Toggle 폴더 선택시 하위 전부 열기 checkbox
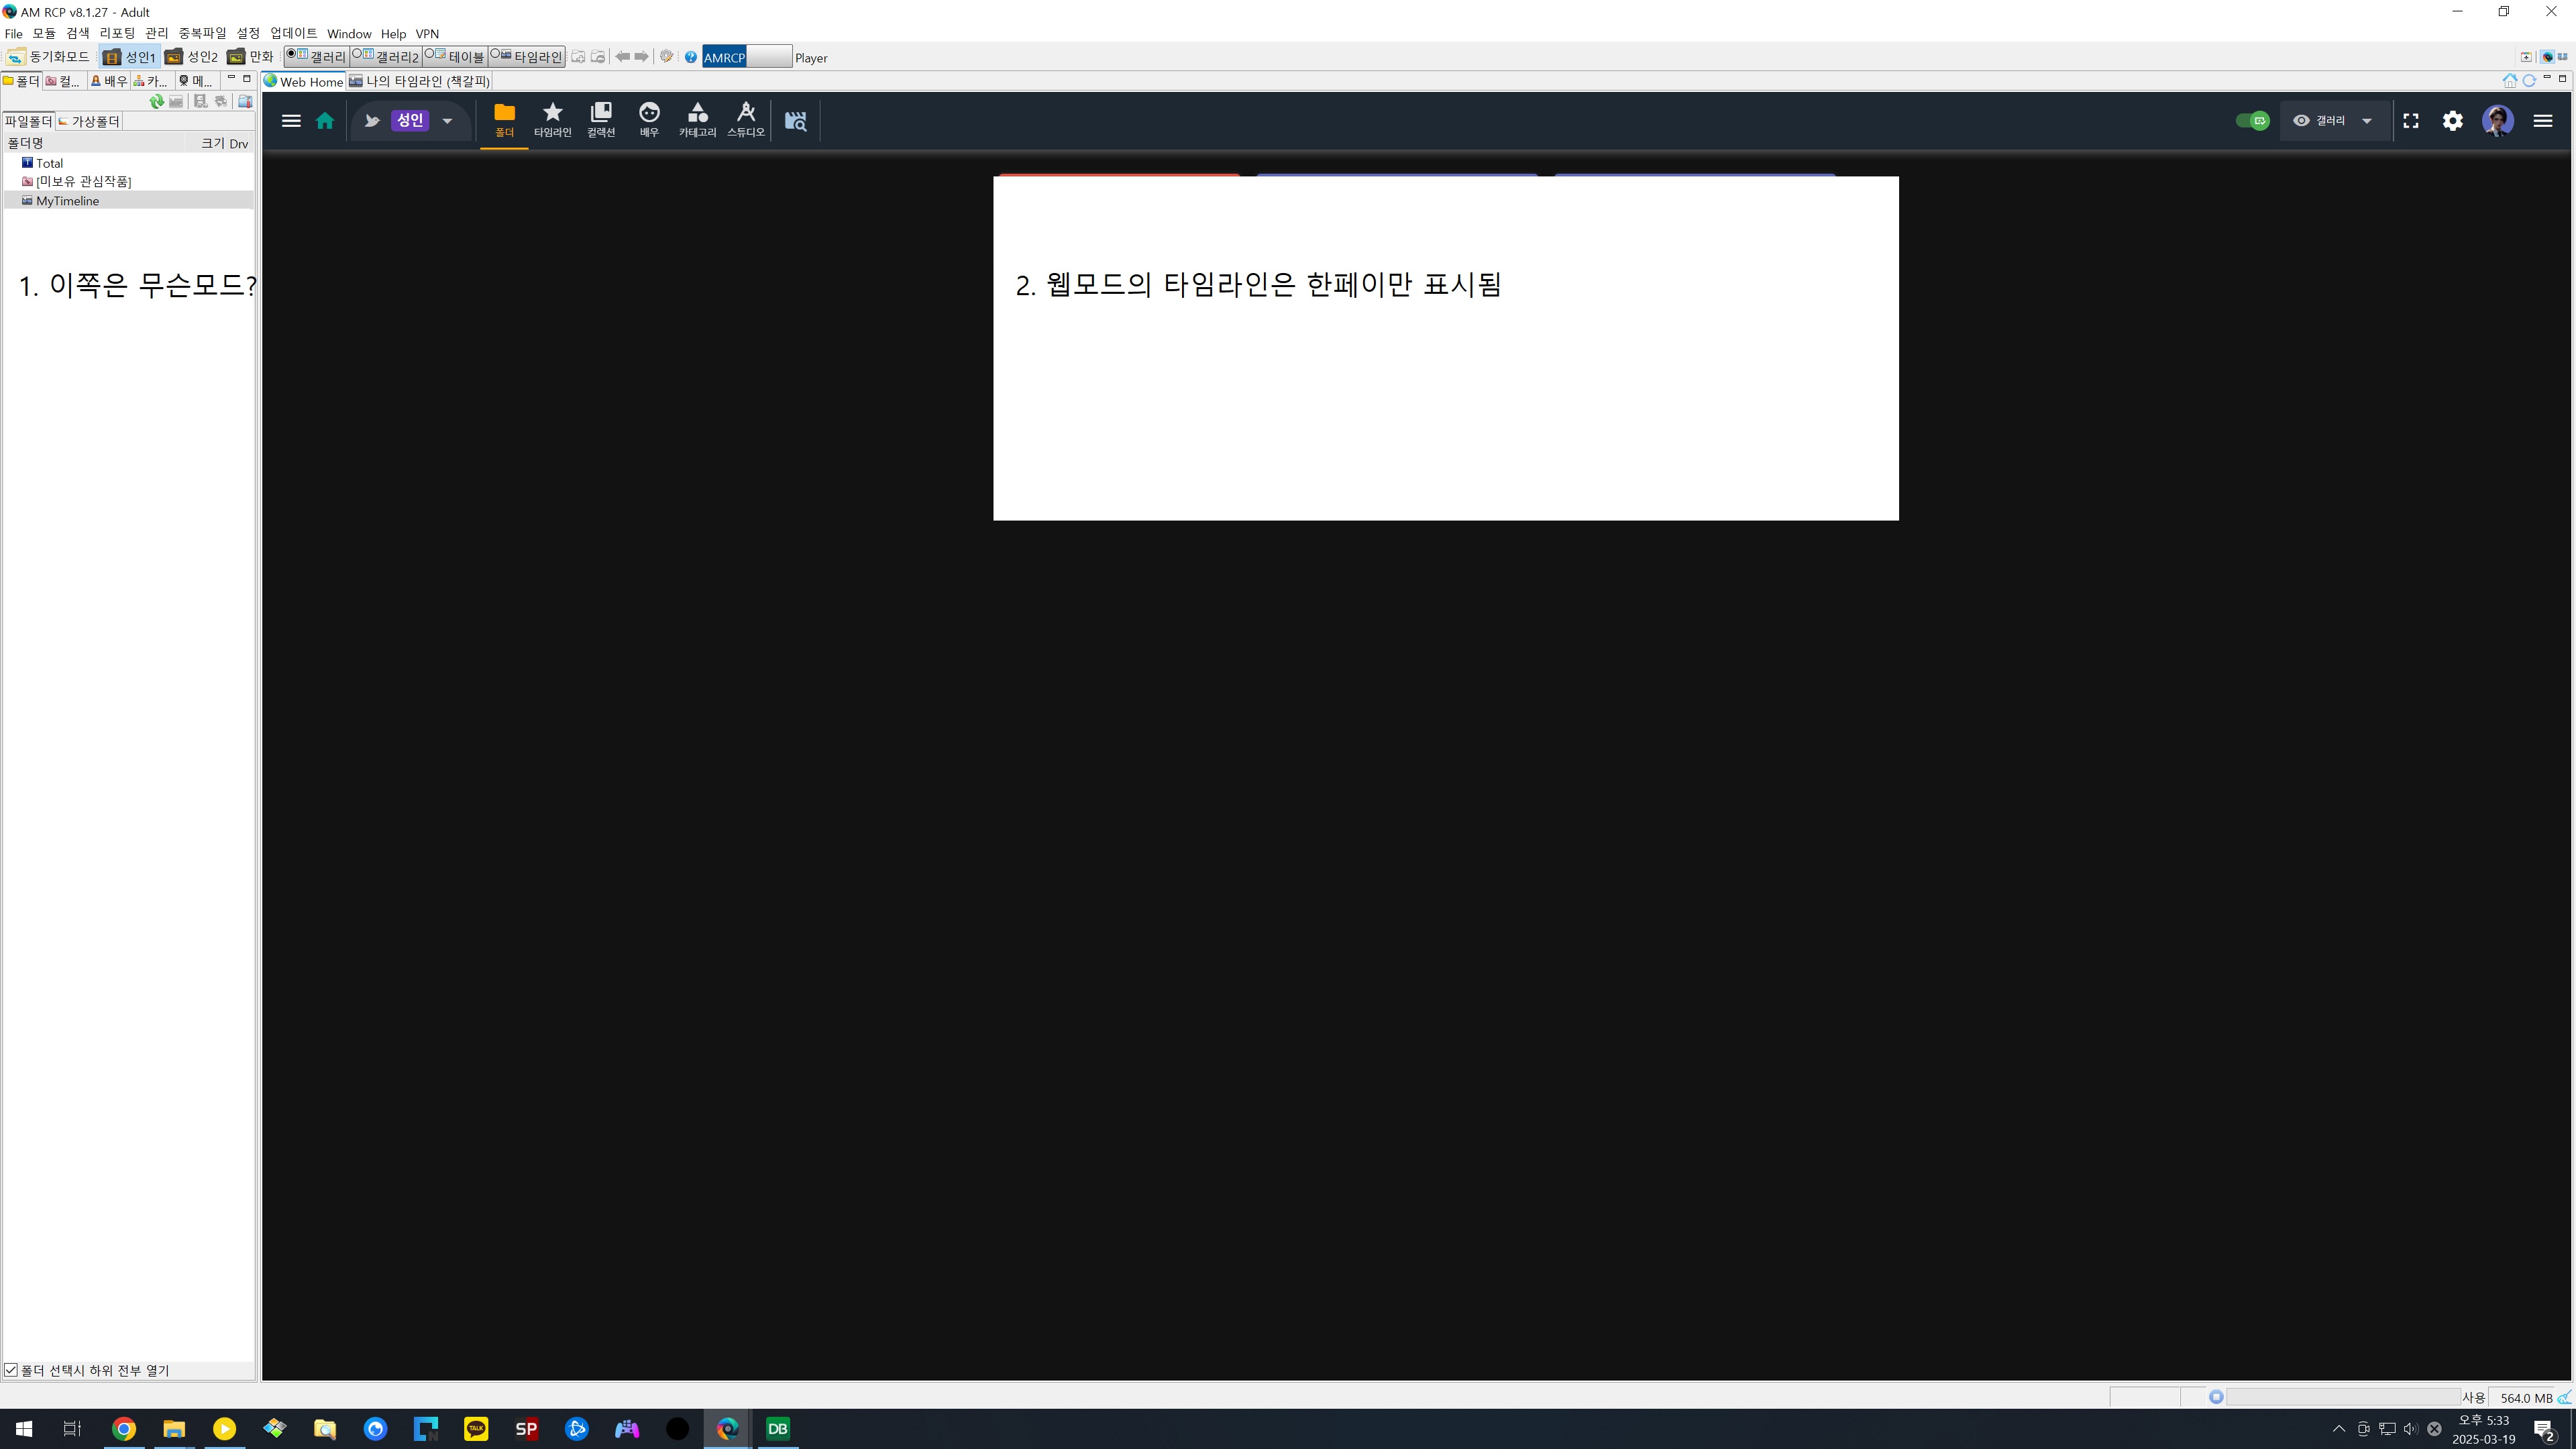Screen dimensions: 2576x1449 click(11, 1370)
